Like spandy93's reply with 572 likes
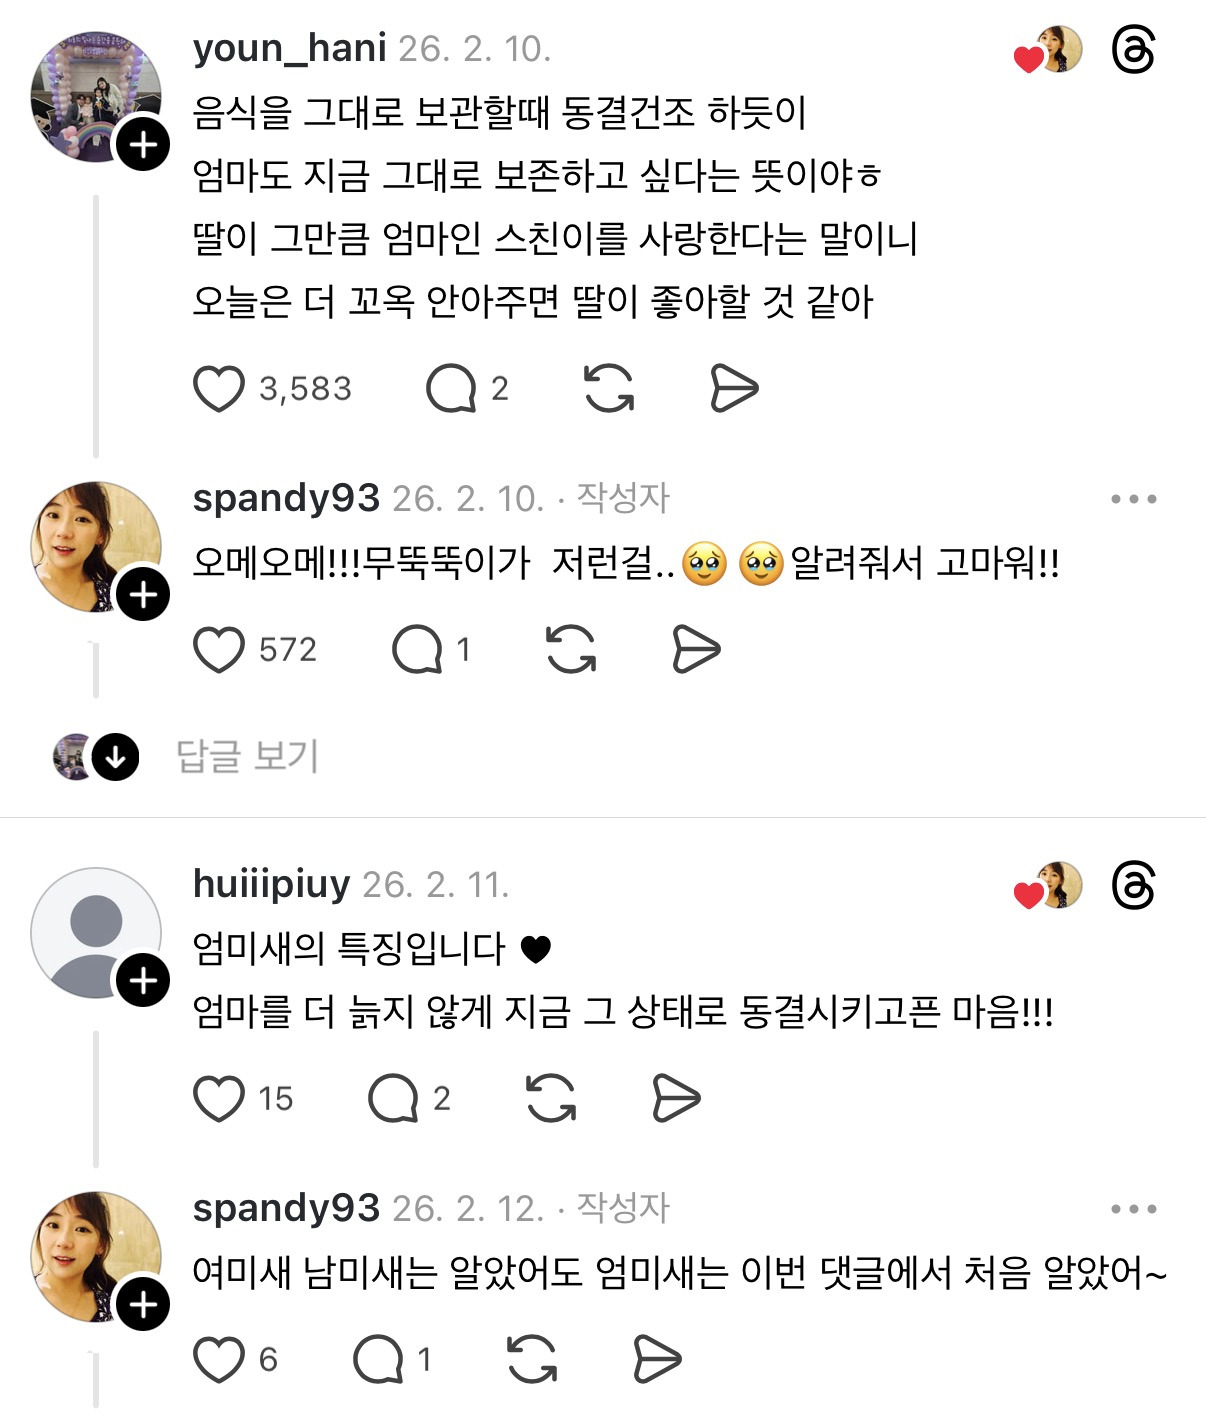Image resolution: width=1206 pixels, height=1422 pixels. click(x=219, y=650)
